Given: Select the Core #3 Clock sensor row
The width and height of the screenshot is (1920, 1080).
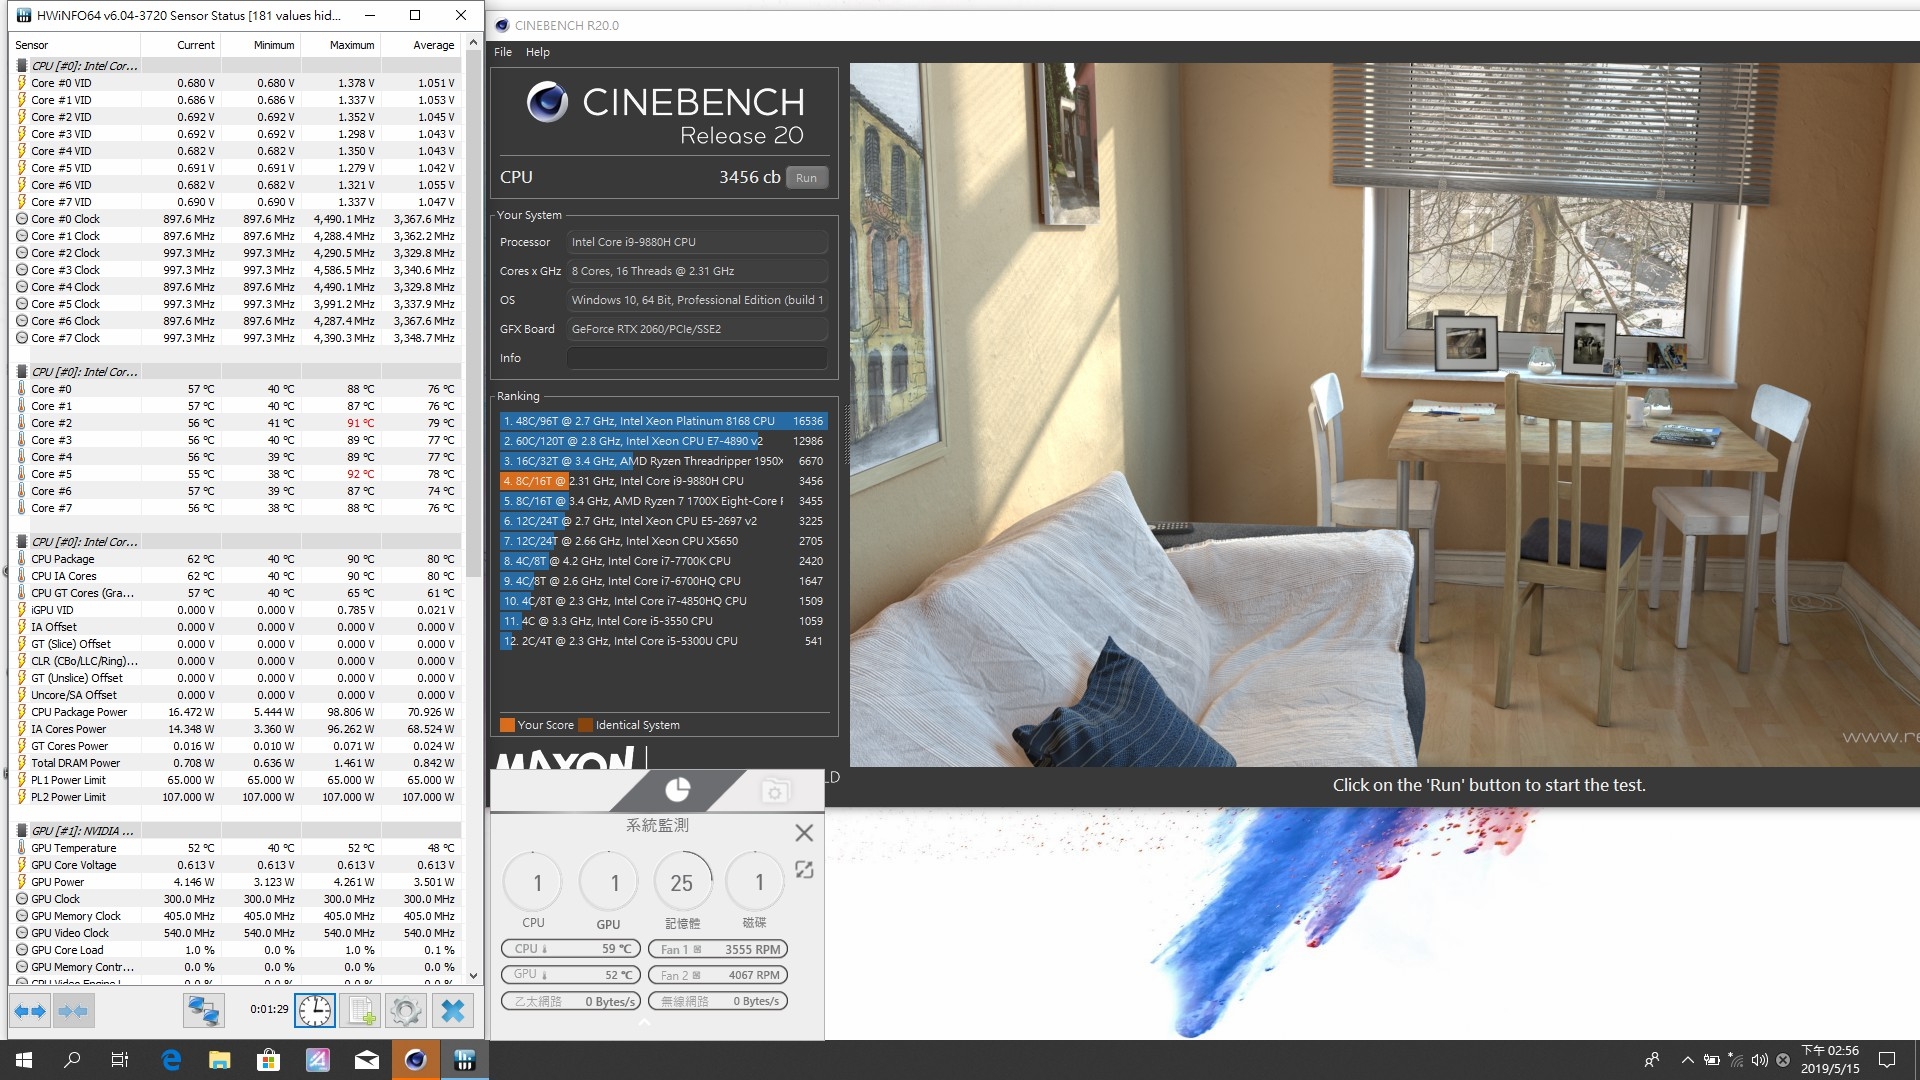Looking at the screenshot, I should point(236,270).
